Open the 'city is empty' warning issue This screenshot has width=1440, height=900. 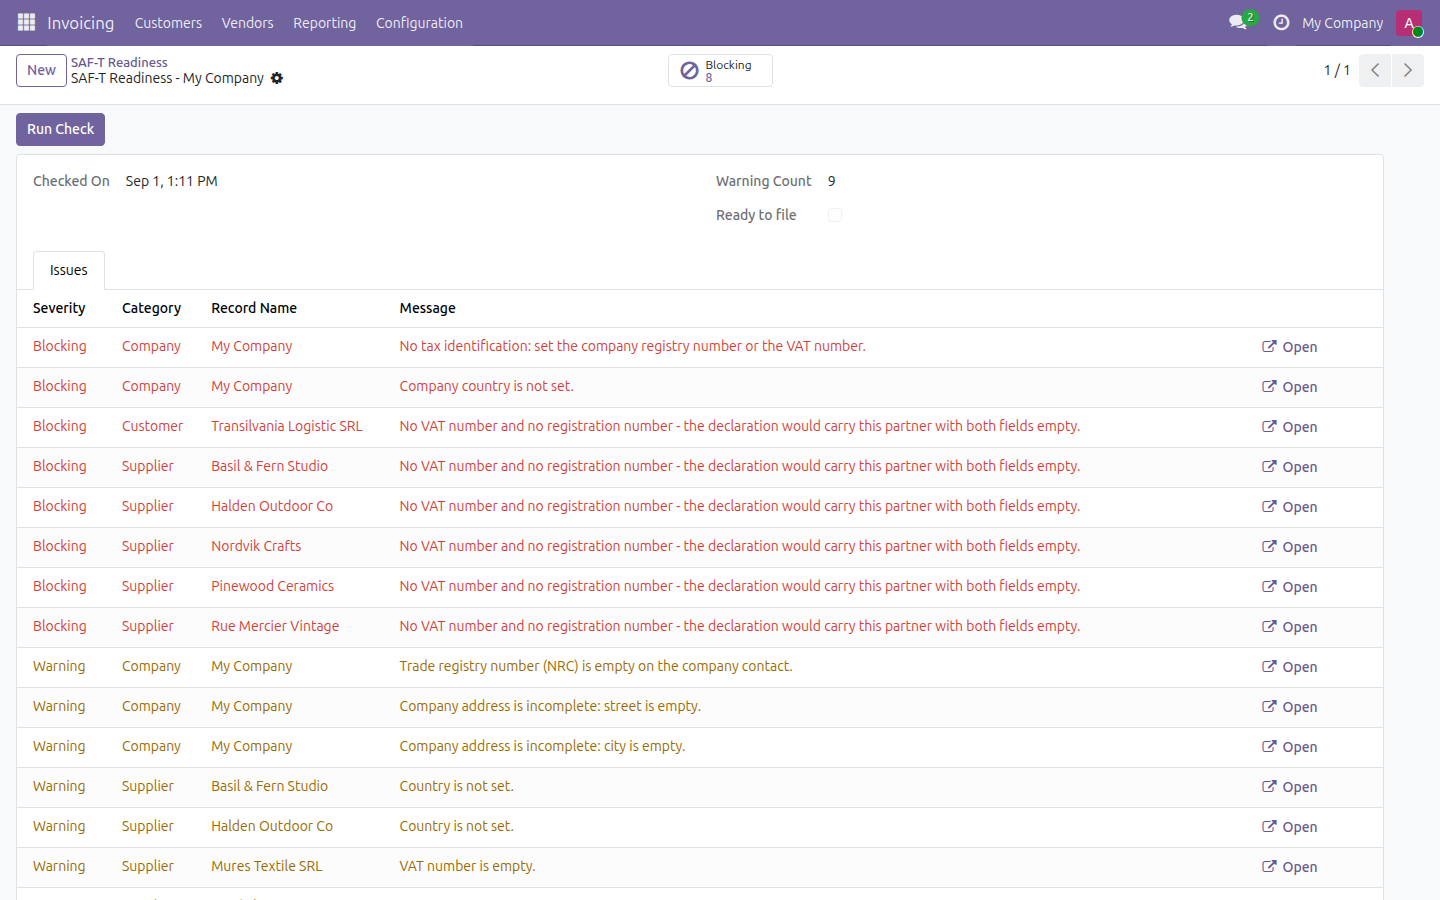click(x=1289, y=747)
